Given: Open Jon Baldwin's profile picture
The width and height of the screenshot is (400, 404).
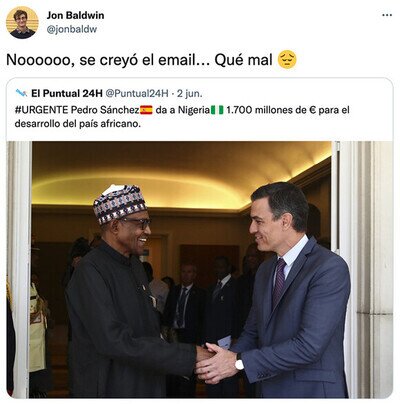Looking at the screenshot, I should (x=22, y=23).
